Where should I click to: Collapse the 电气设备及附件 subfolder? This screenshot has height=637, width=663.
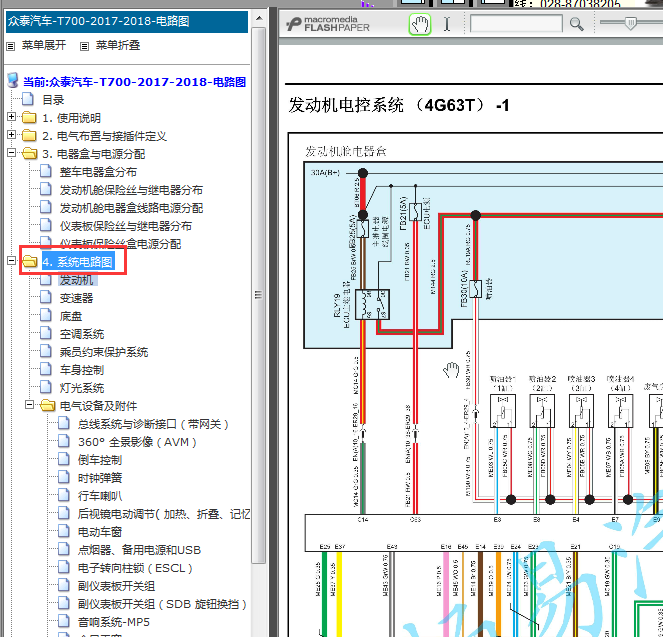(29, 405)
